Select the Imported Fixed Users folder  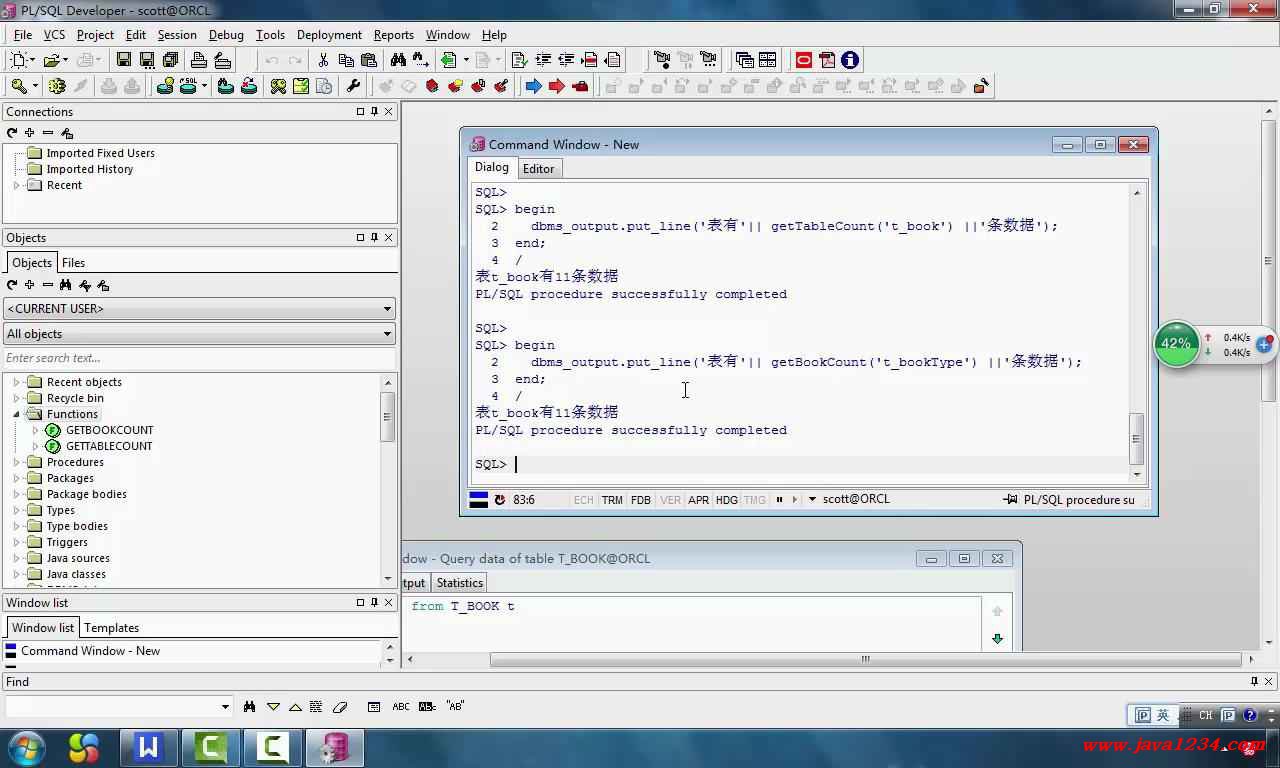100,153
